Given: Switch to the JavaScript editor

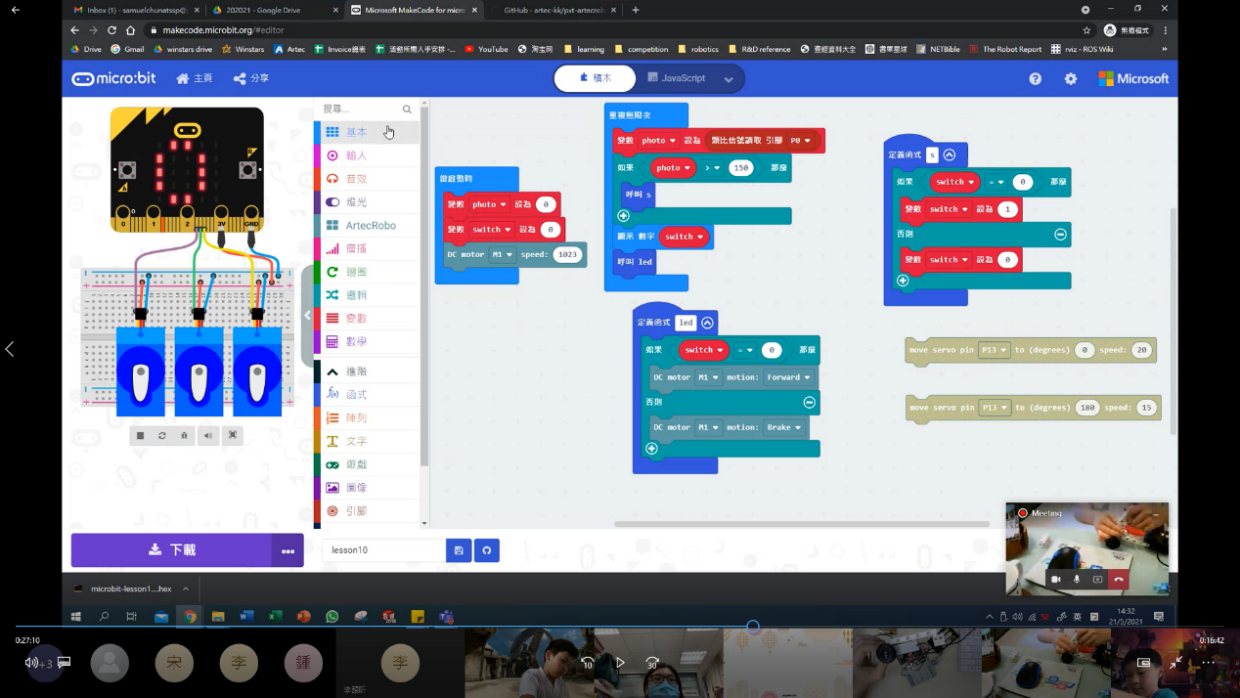Looking at the screenshot, I should tap(676, 78).
